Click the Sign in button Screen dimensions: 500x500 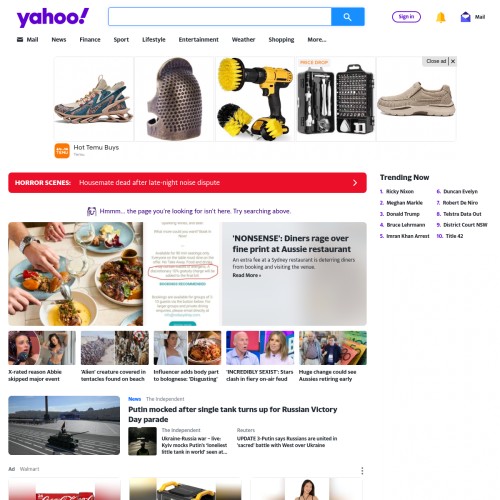(406, 17)
